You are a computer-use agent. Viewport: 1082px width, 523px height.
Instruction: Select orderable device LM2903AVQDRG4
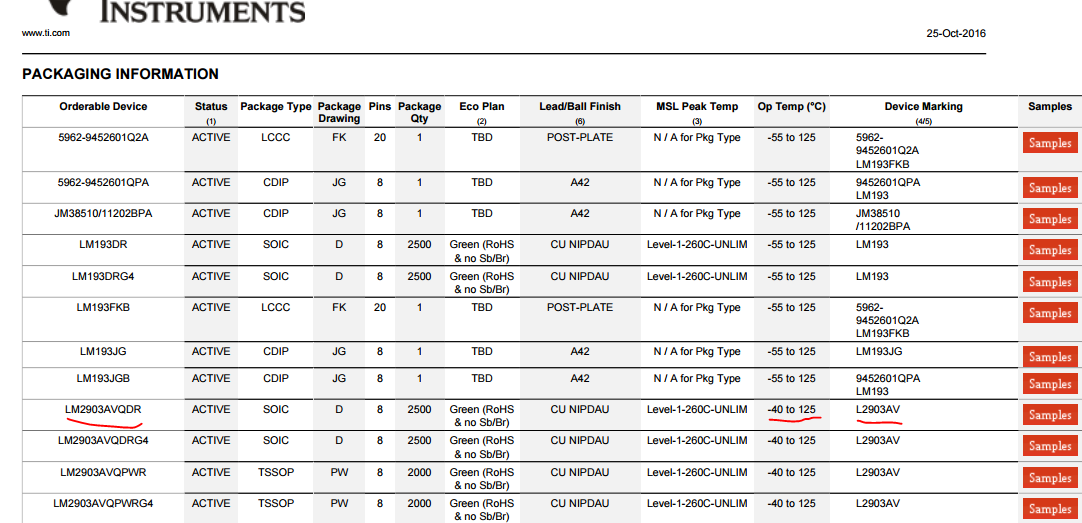point(104,440)
